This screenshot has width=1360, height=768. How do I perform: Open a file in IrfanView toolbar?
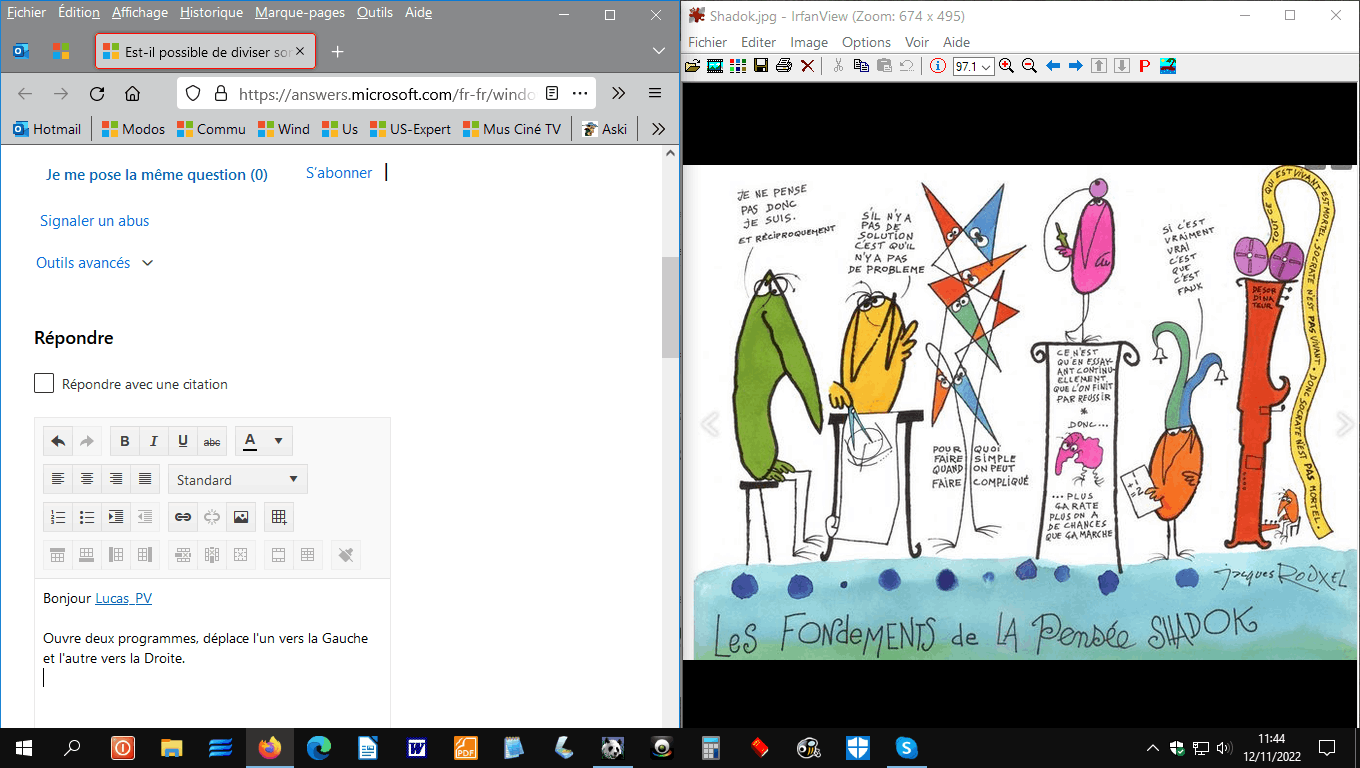point(692,66)
